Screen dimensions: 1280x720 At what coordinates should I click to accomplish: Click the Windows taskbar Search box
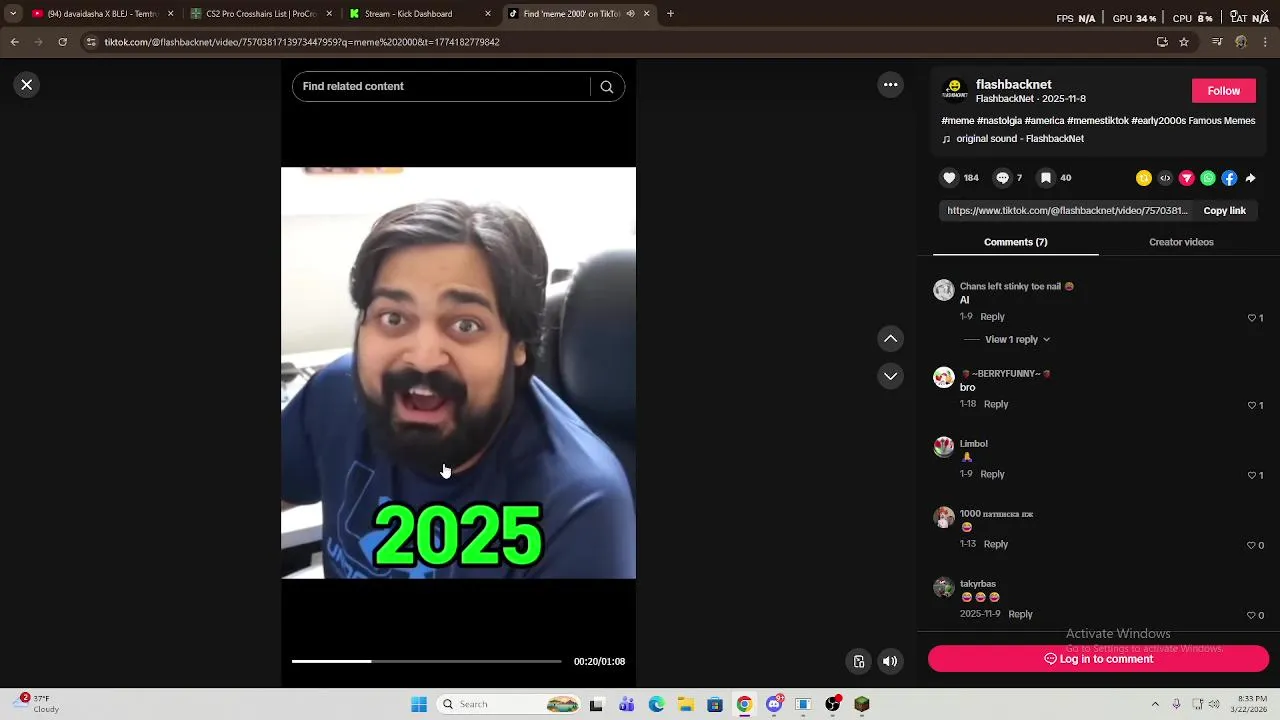click(510, 704)
